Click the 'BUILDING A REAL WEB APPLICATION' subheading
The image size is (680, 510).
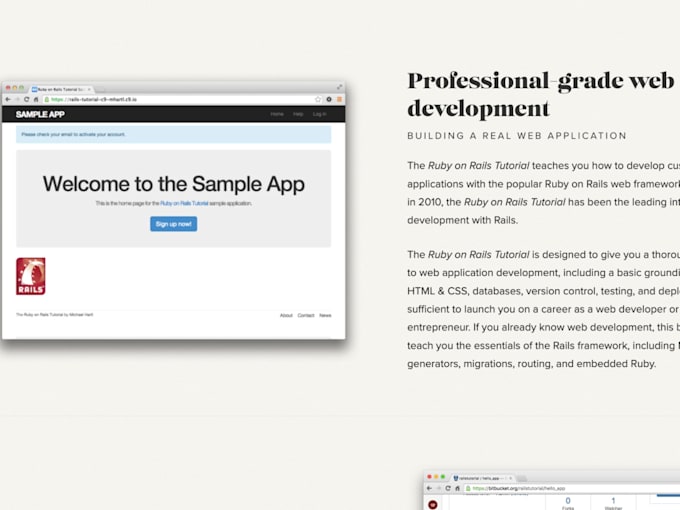517,136
